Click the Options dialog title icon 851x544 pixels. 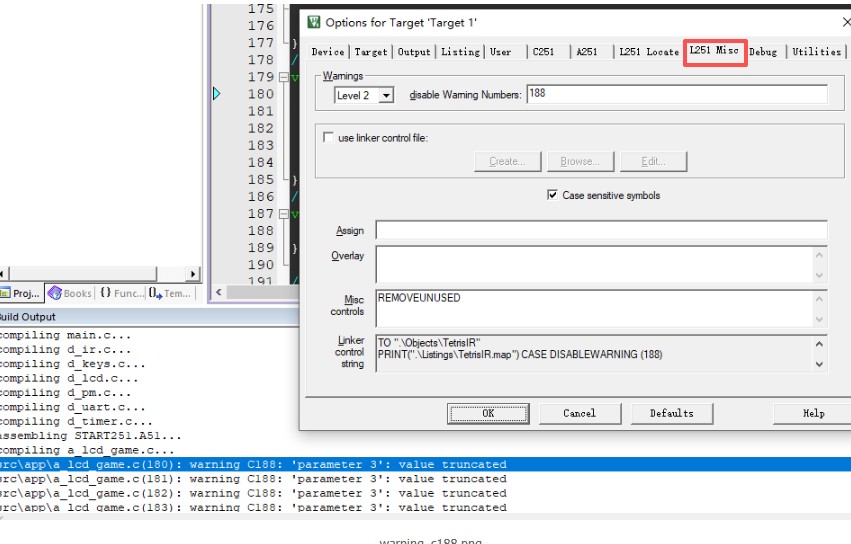point(314,22)
